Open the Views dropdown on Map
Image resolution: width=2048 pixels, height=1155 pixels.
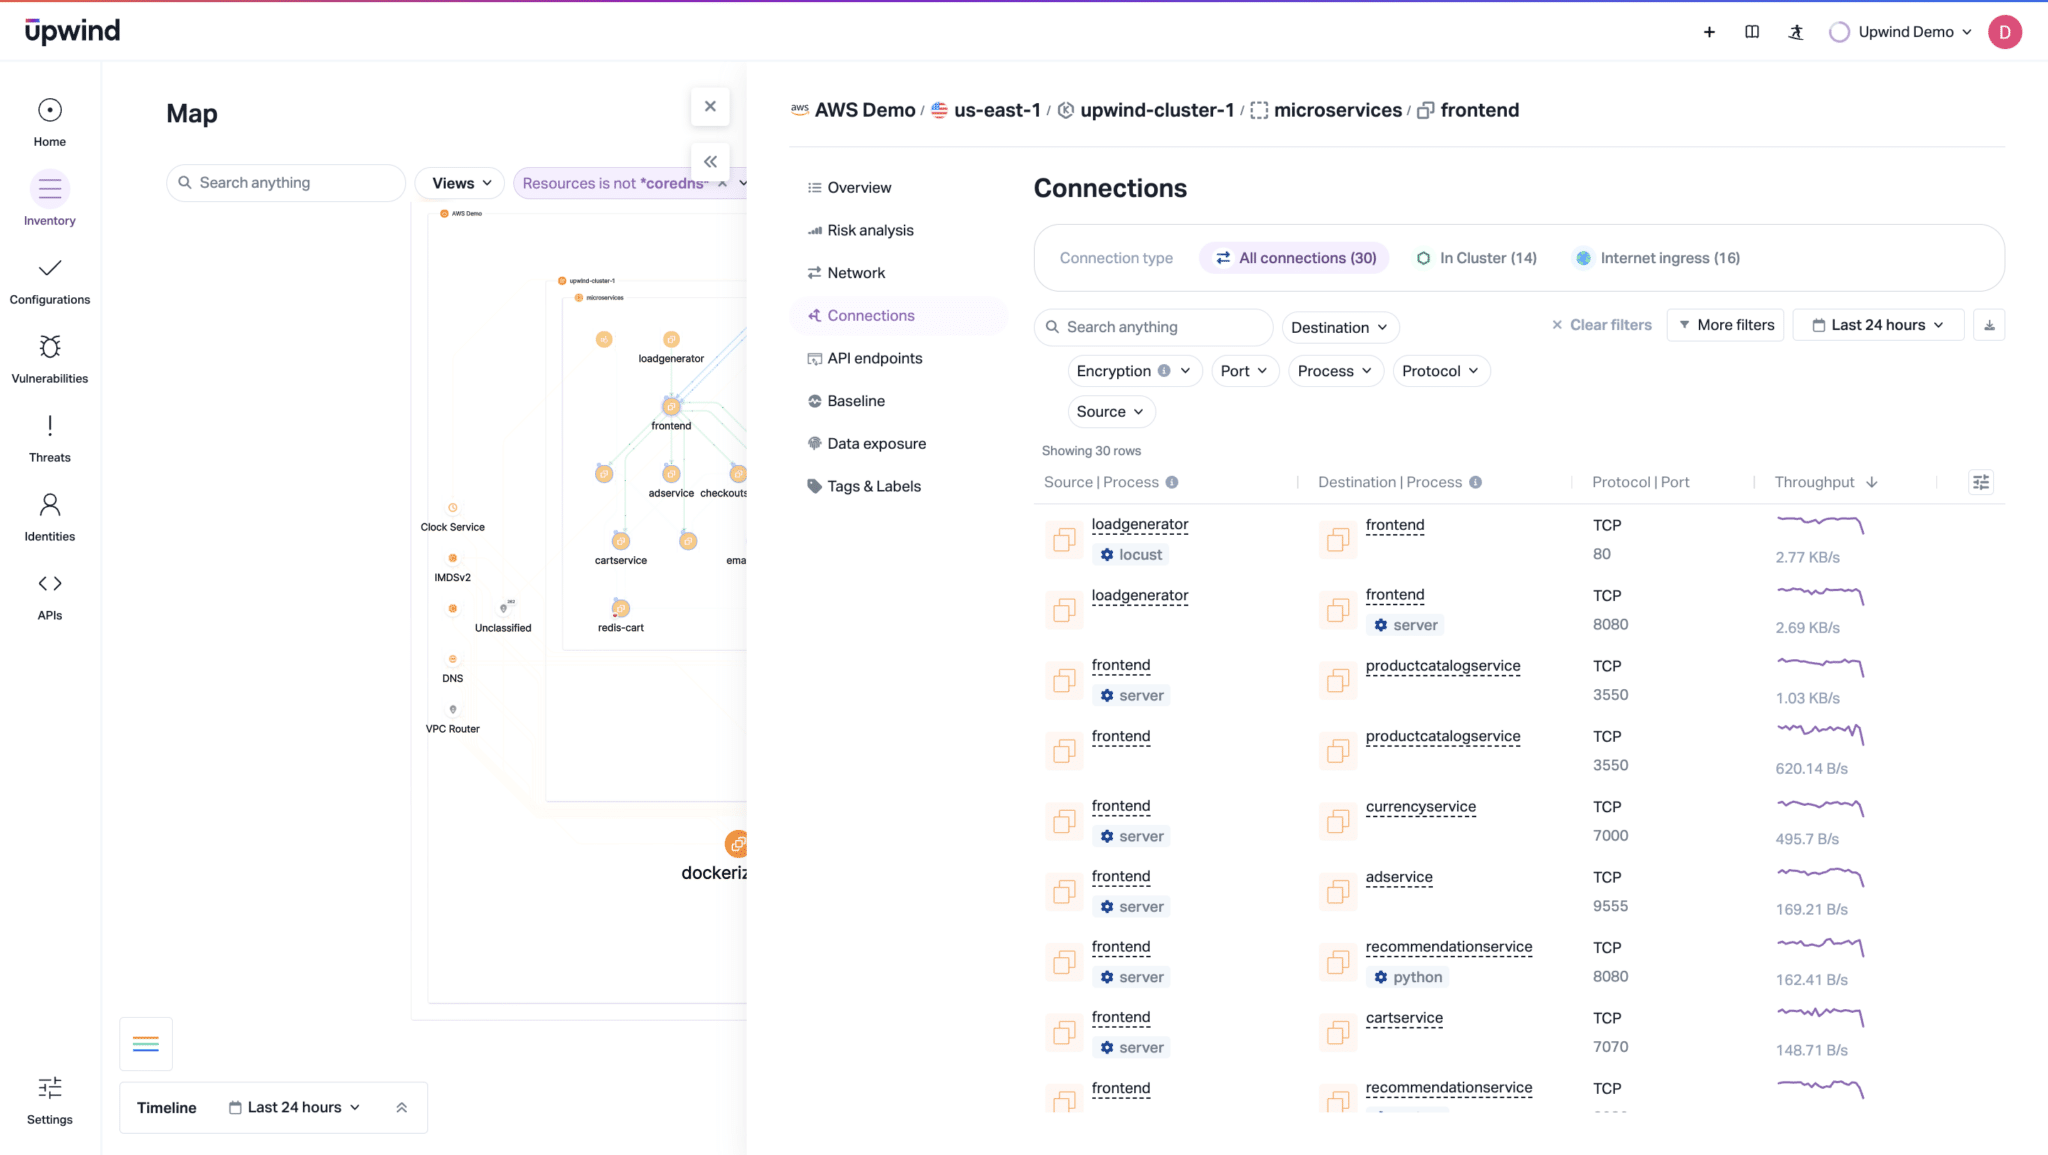pos(461,183)
